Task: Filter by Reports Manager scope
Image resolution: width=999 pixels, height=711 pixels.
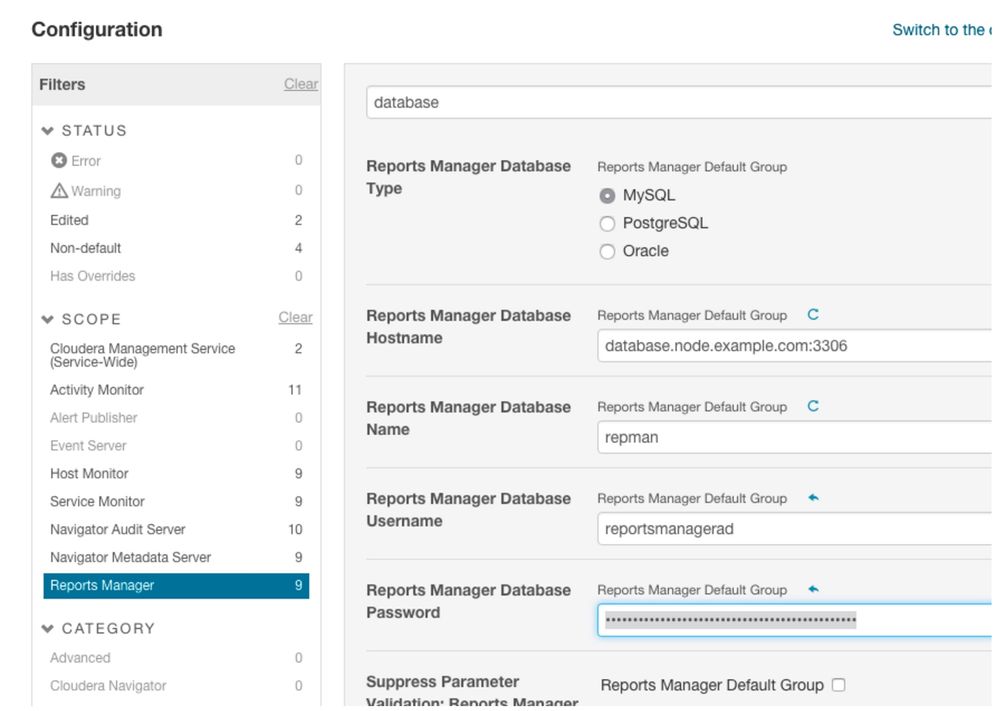Action: point(102,586)
